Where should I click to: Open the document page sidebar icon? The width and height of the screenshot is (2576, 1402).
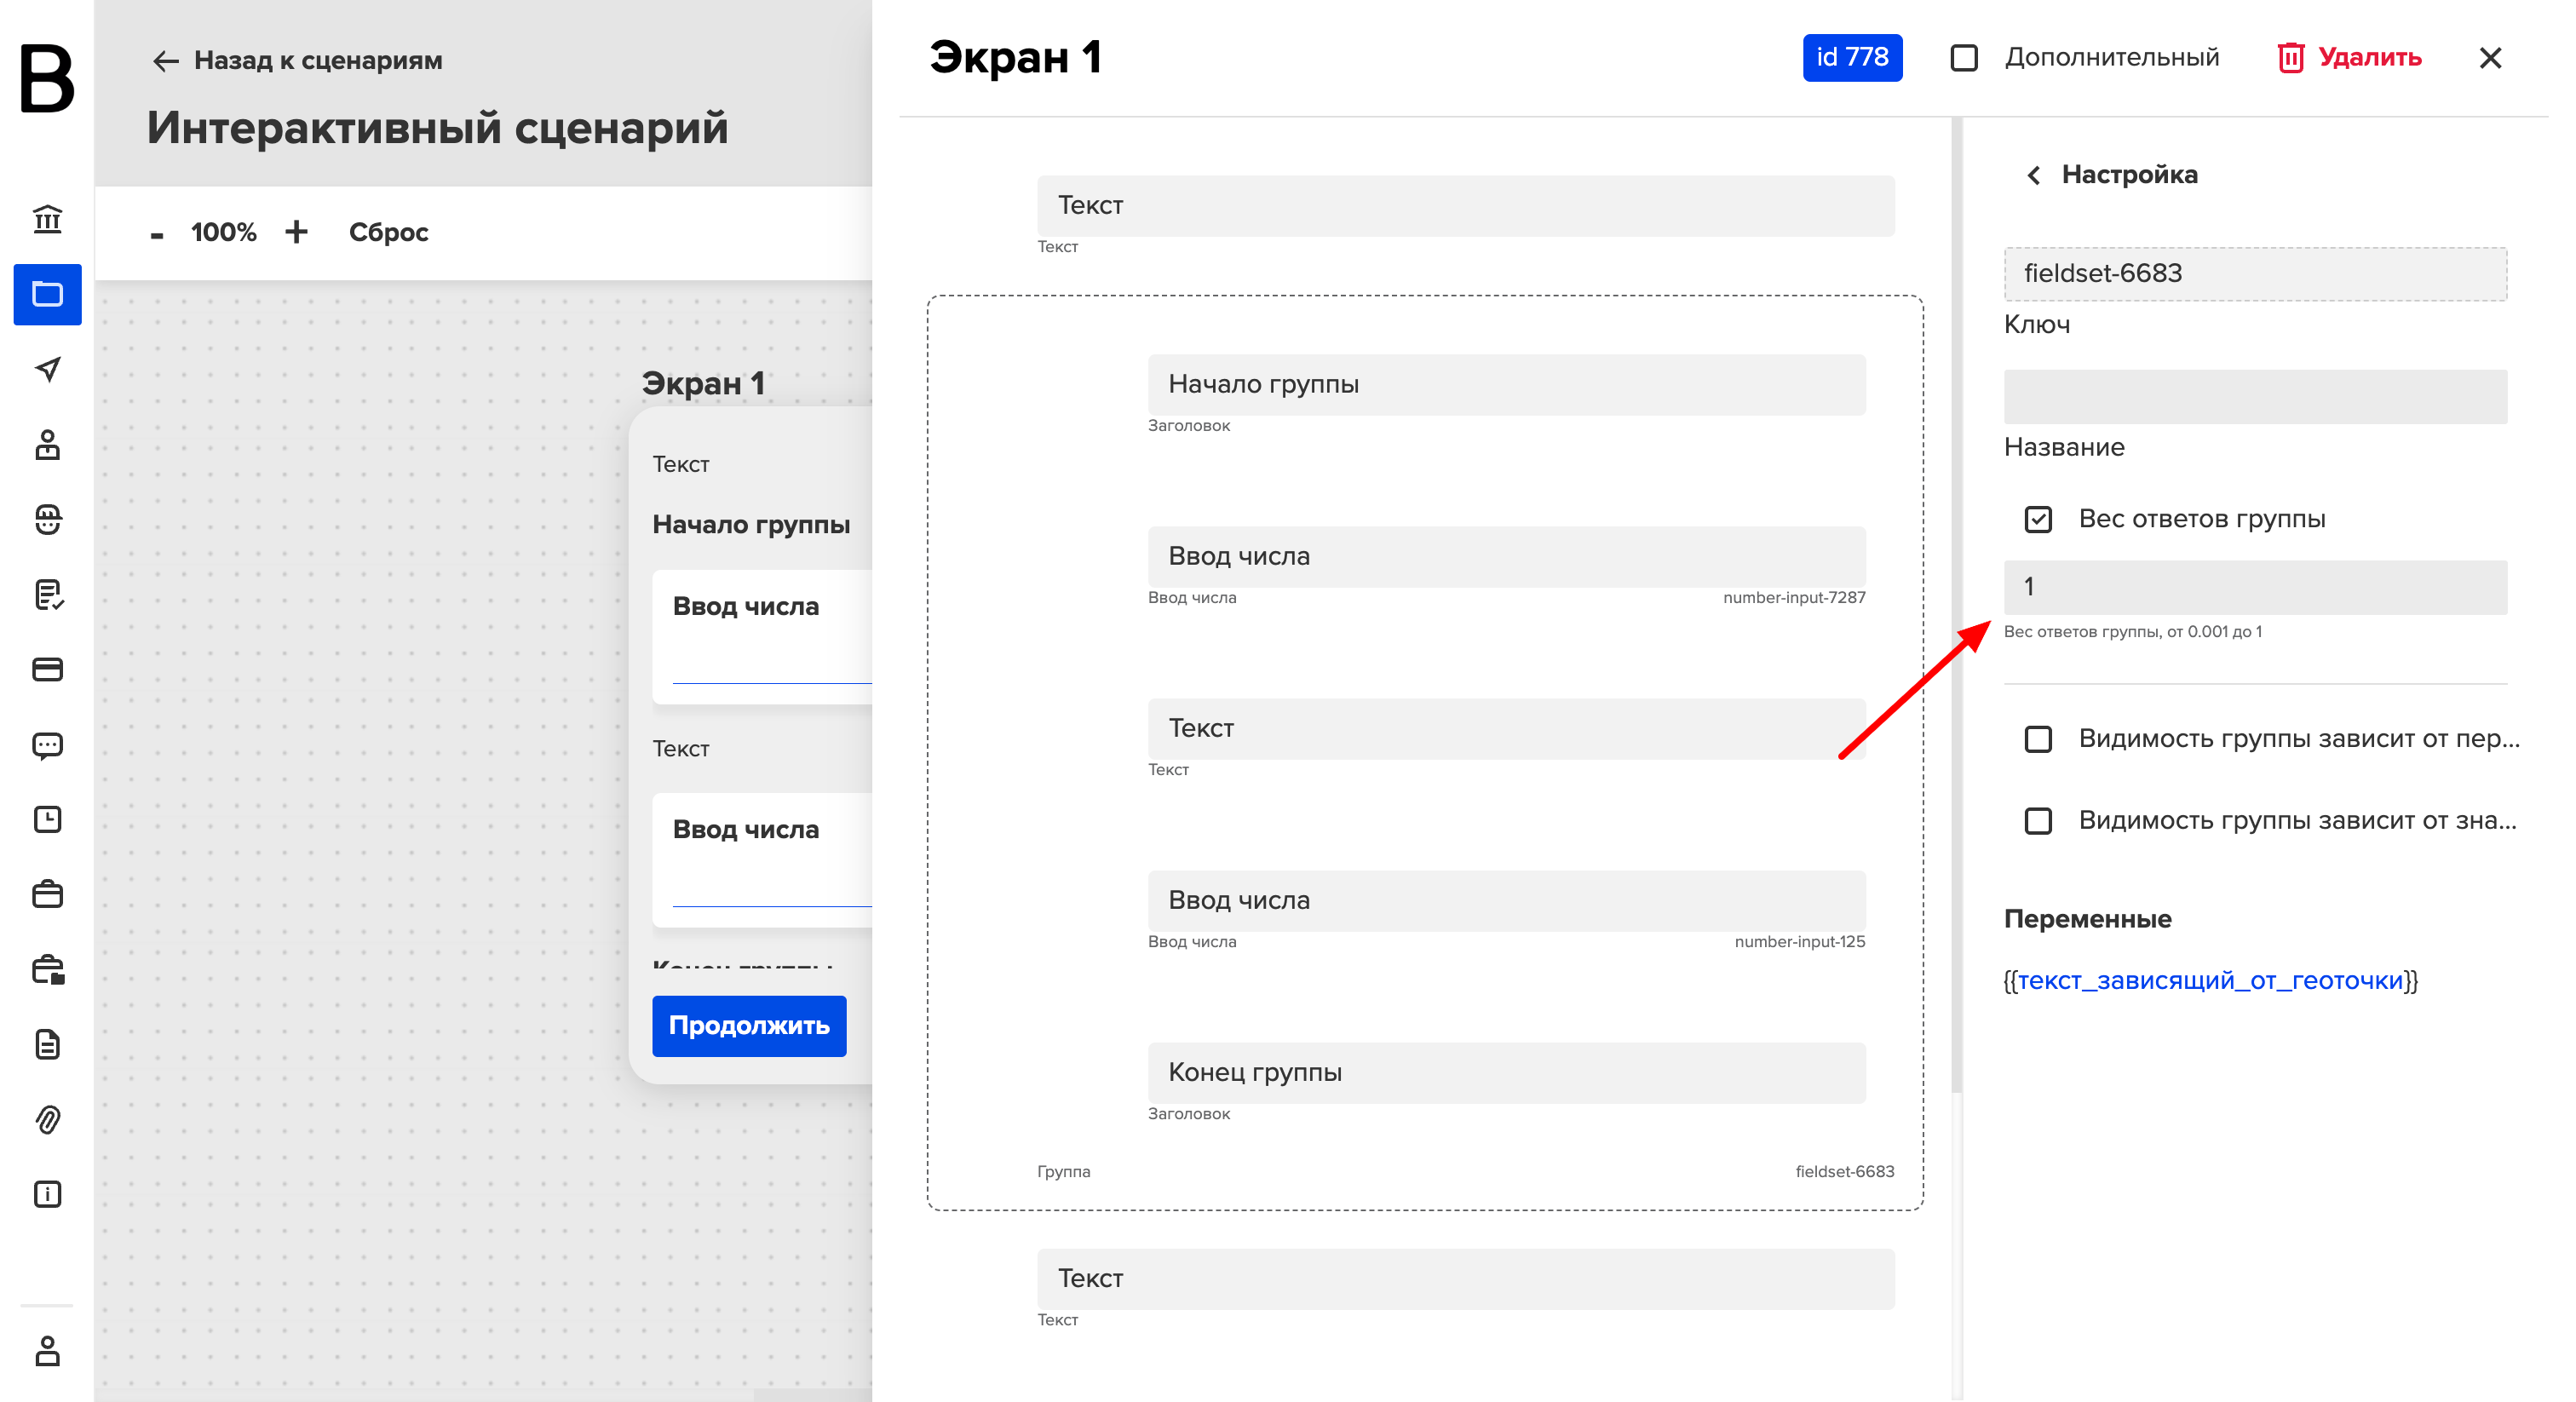(47, 1044)
